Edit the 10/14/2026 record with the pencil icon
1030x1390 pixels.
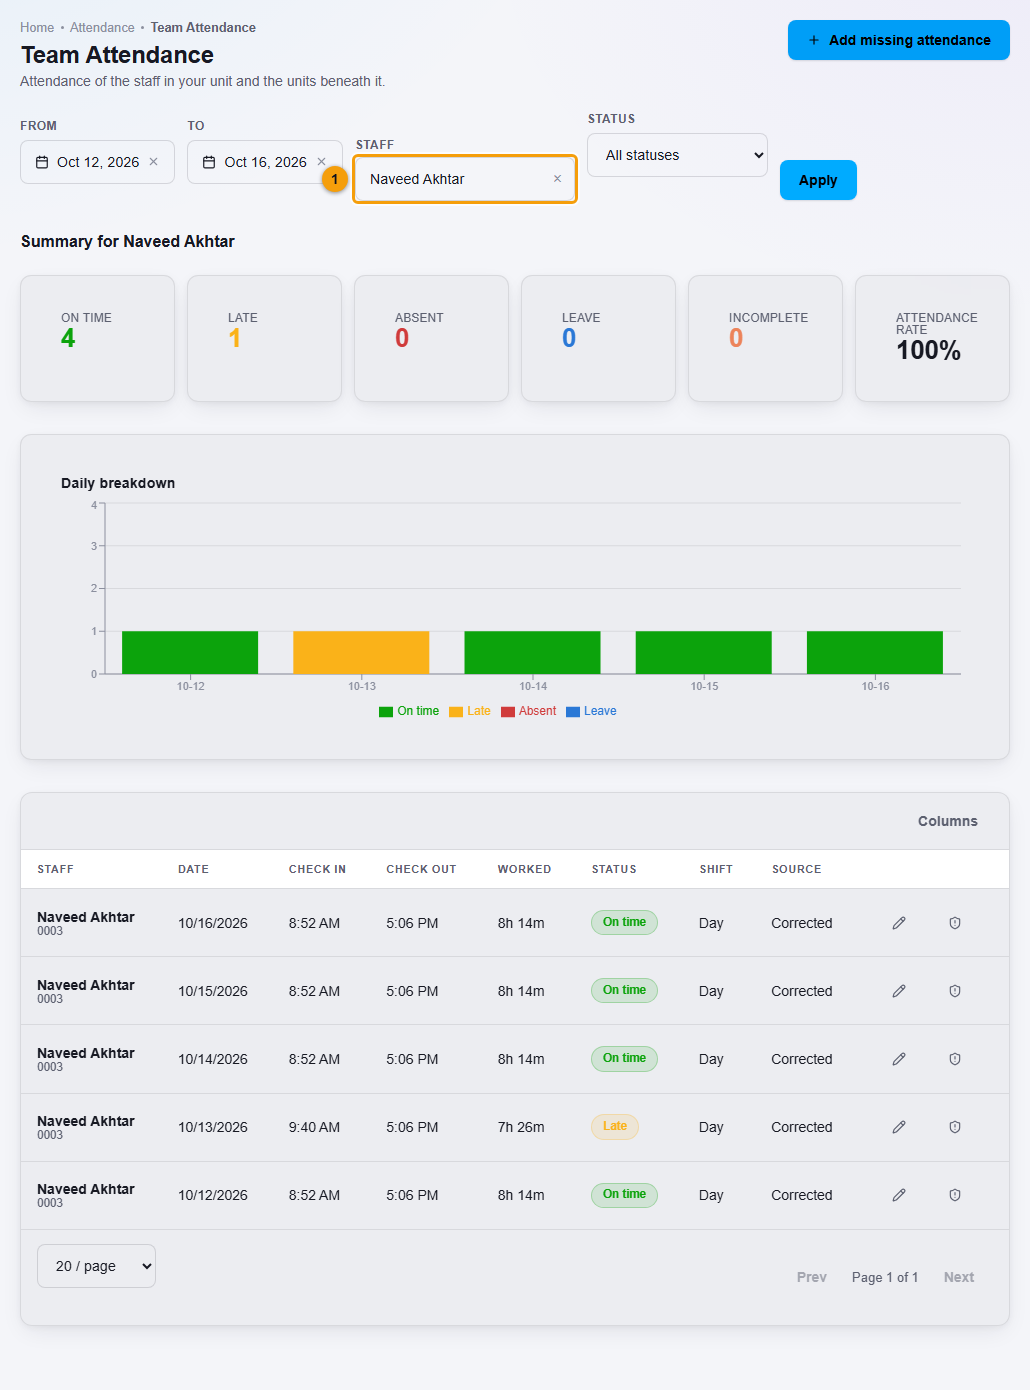pos(899,1059)
